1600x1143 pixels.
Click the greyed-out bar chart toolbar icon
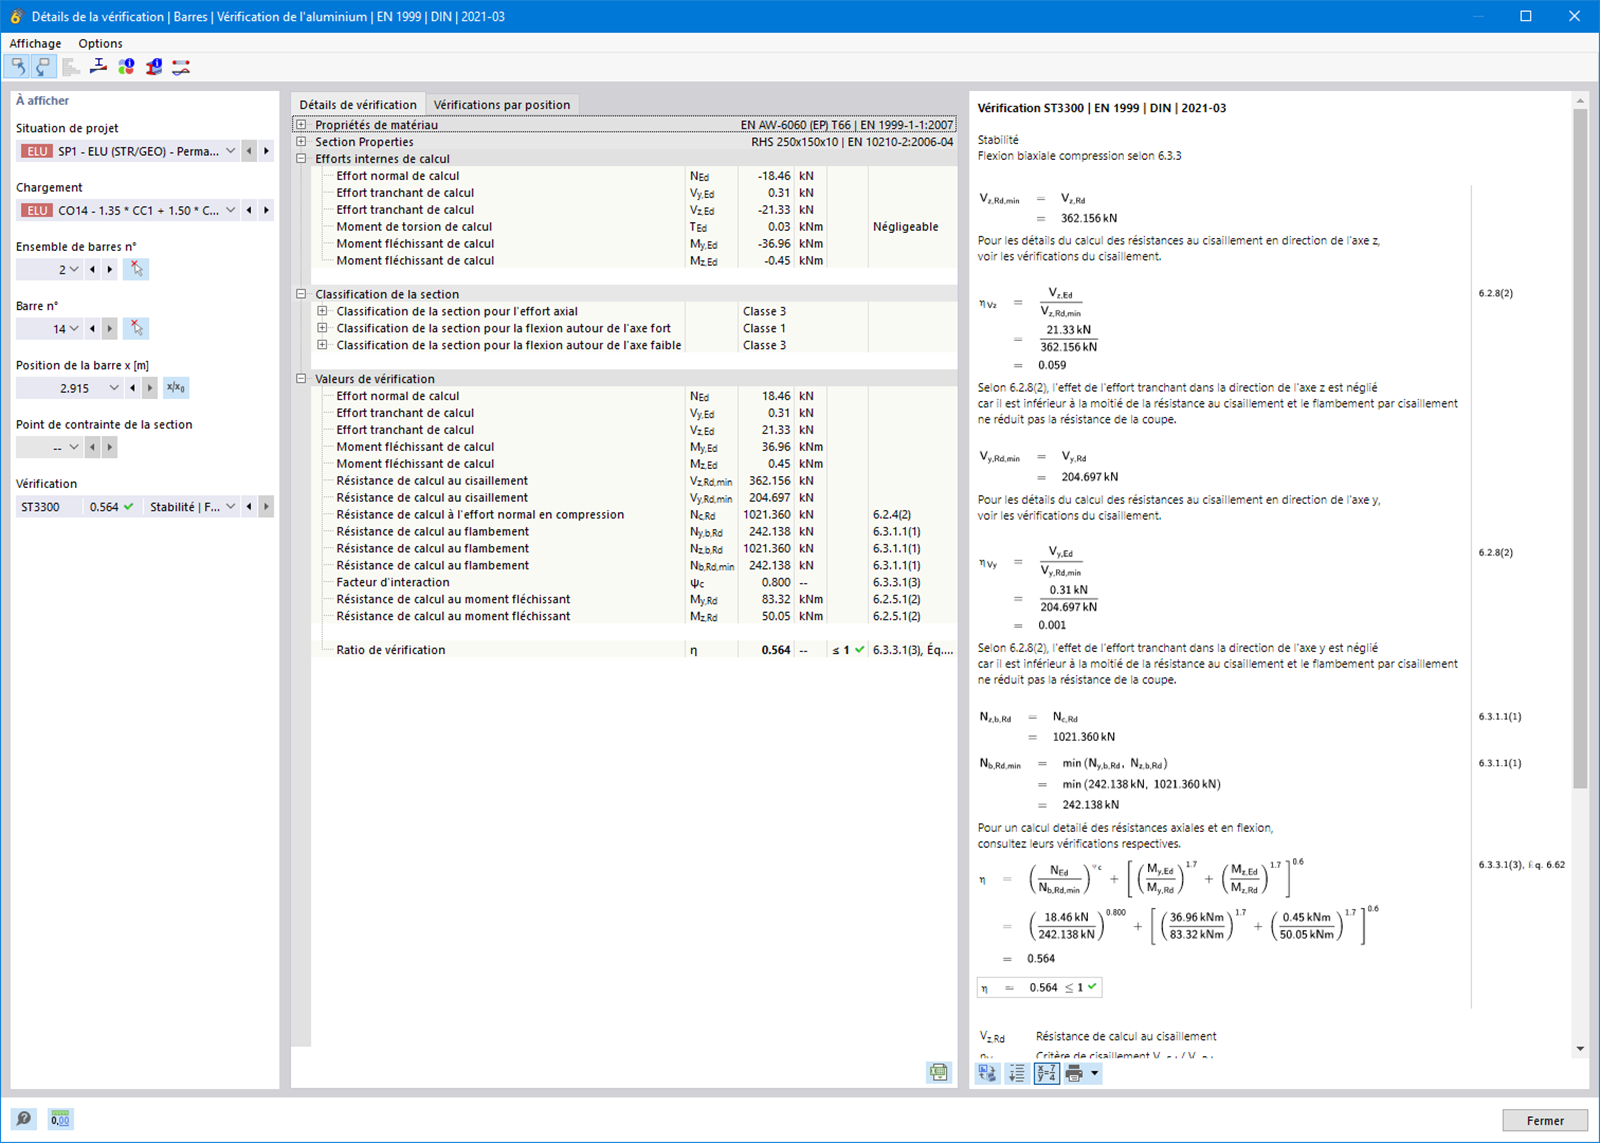(x=71, y=67)
